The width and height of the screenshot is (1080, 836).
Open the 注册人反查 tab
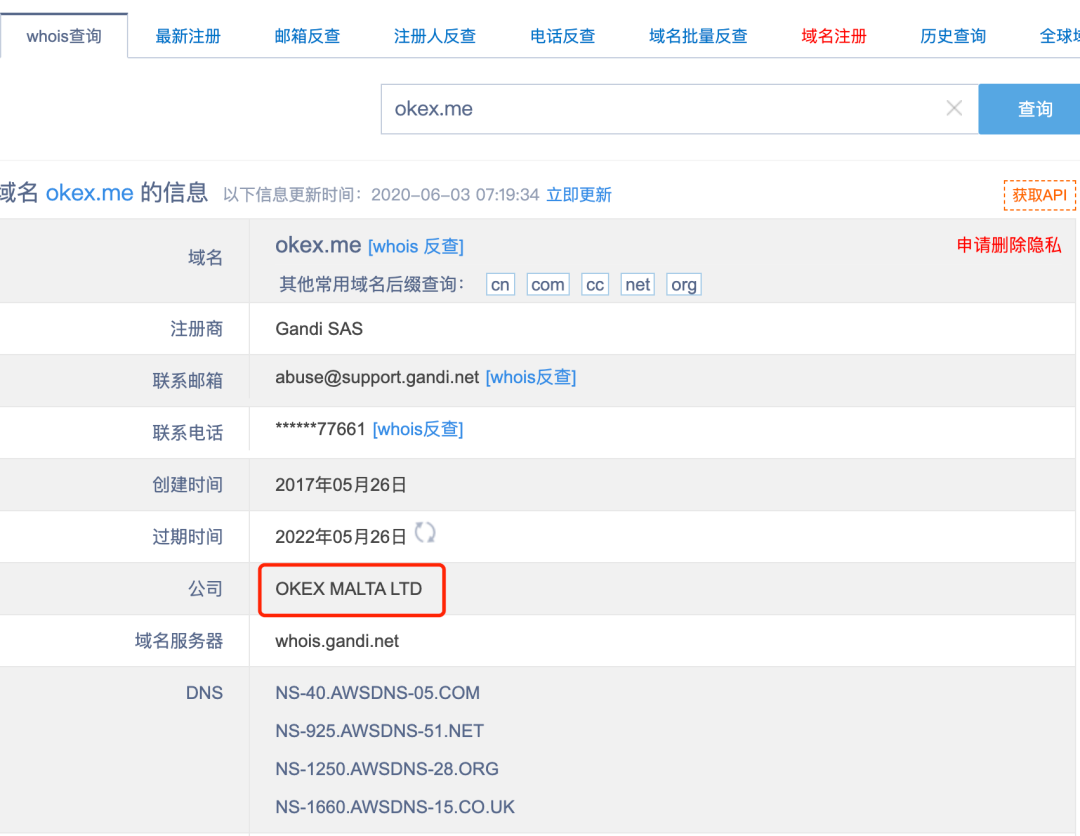point(435,36)
